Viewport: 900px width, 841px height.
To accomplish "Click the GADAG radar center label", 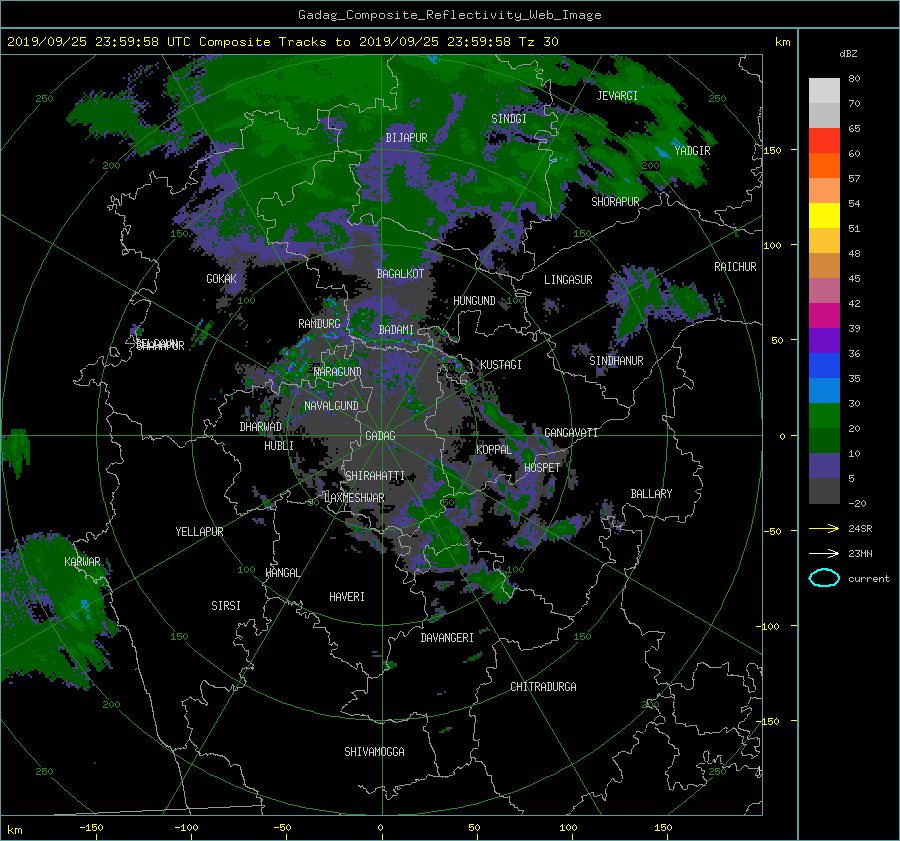I will 380,436.
